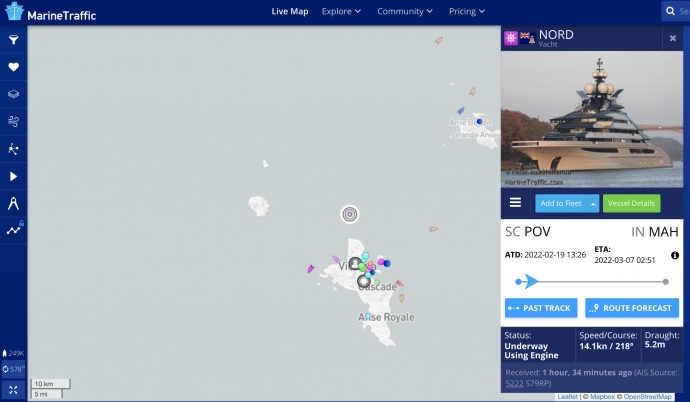The height and width of the screenshot is (402, 690).
Task: Open the map layers icon
Action: click(x=14, y=94)
